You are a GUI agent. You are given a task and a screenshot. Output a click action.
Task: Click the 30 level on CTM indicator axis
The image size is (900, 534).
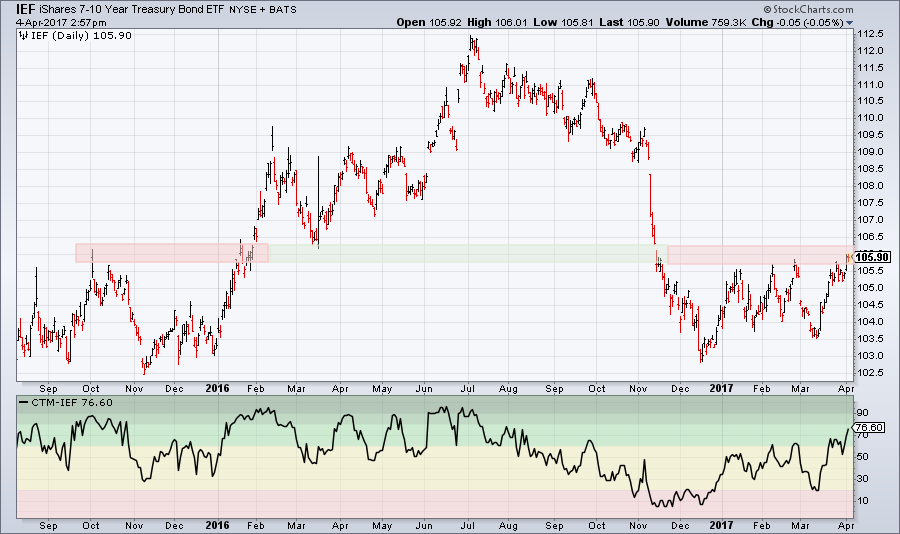tap(863, 479)
